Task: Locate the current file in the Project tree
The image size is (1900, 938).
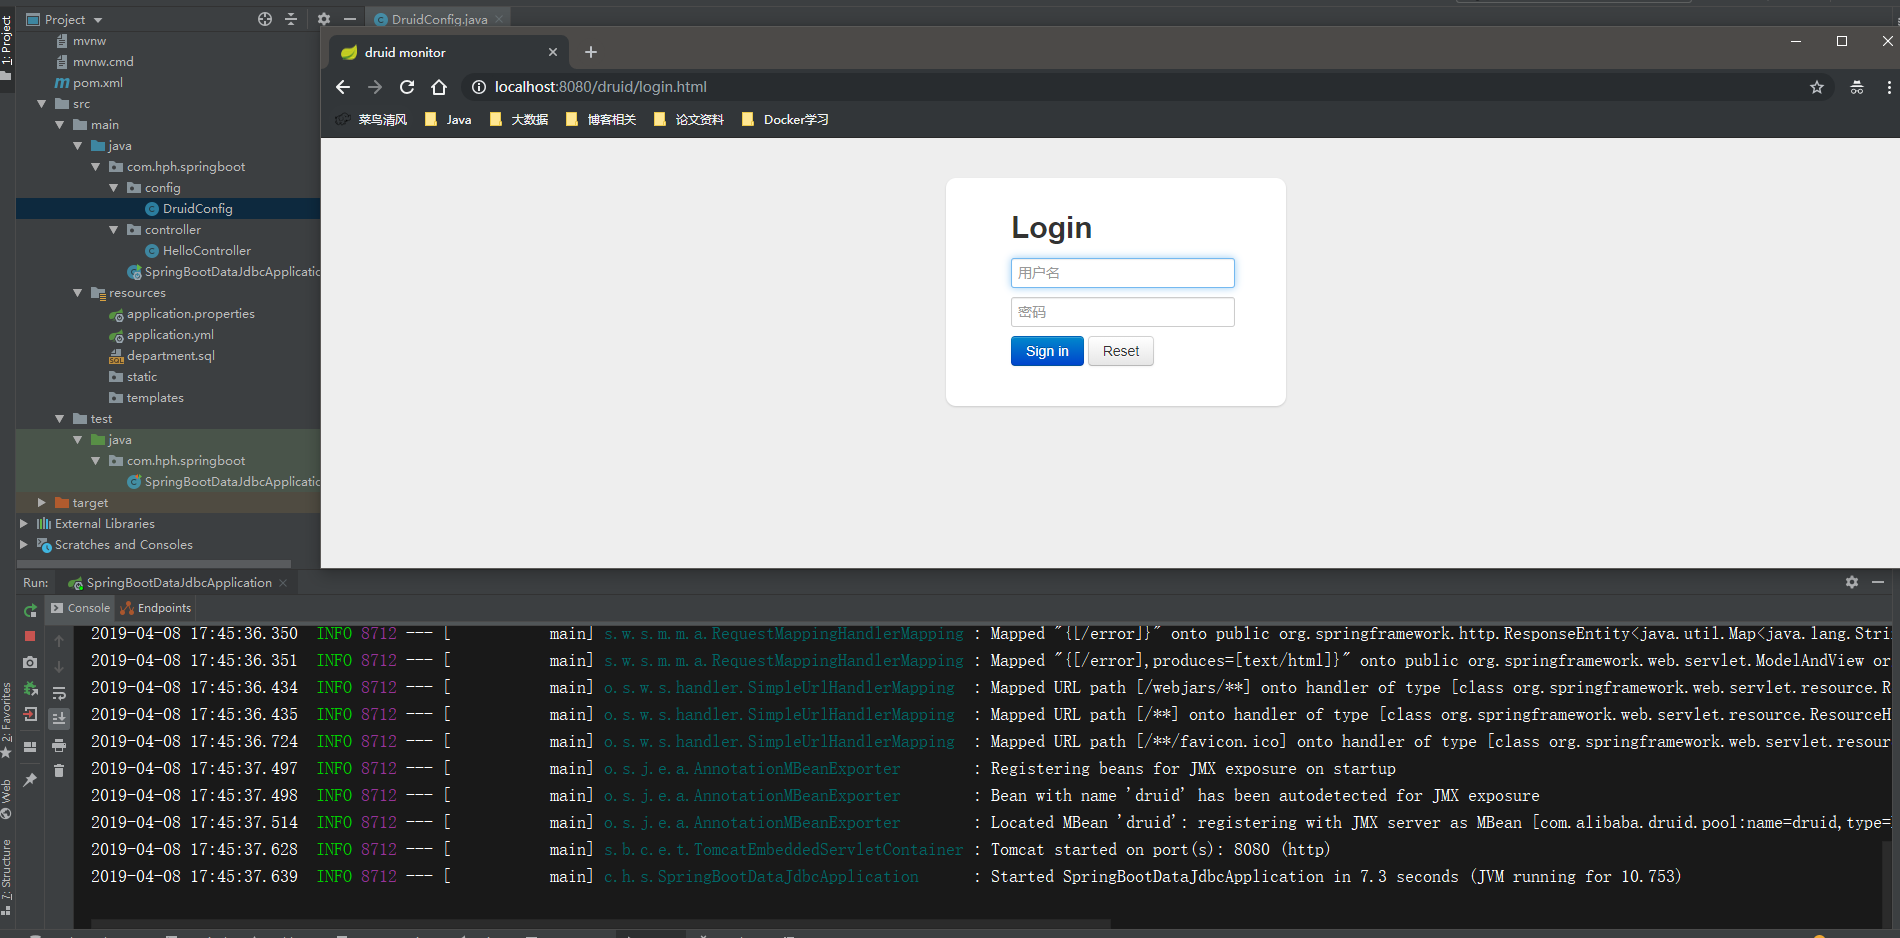Action: (265, 19)
